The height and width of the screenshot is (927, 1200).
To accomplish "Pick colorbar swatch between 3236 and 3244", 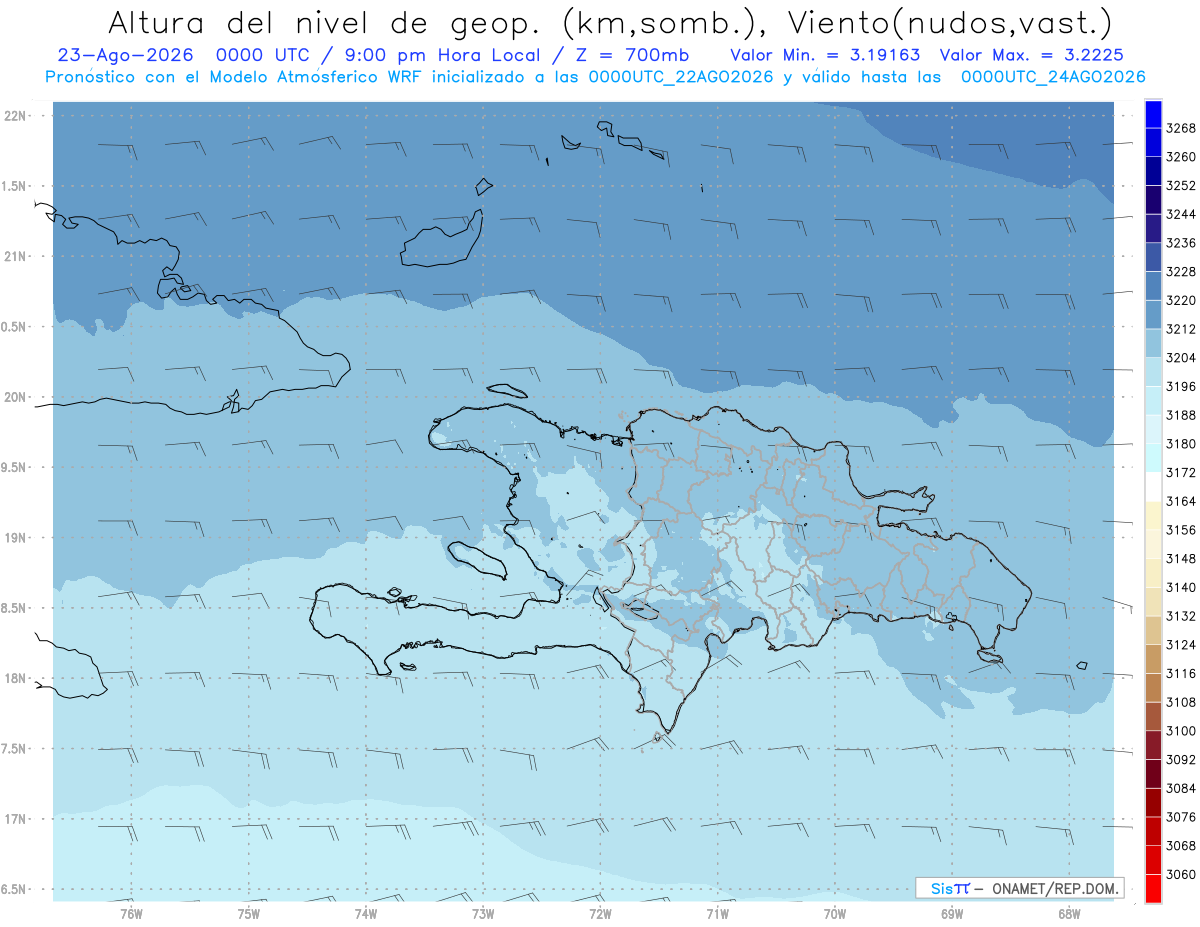I will pos(1152,228).
